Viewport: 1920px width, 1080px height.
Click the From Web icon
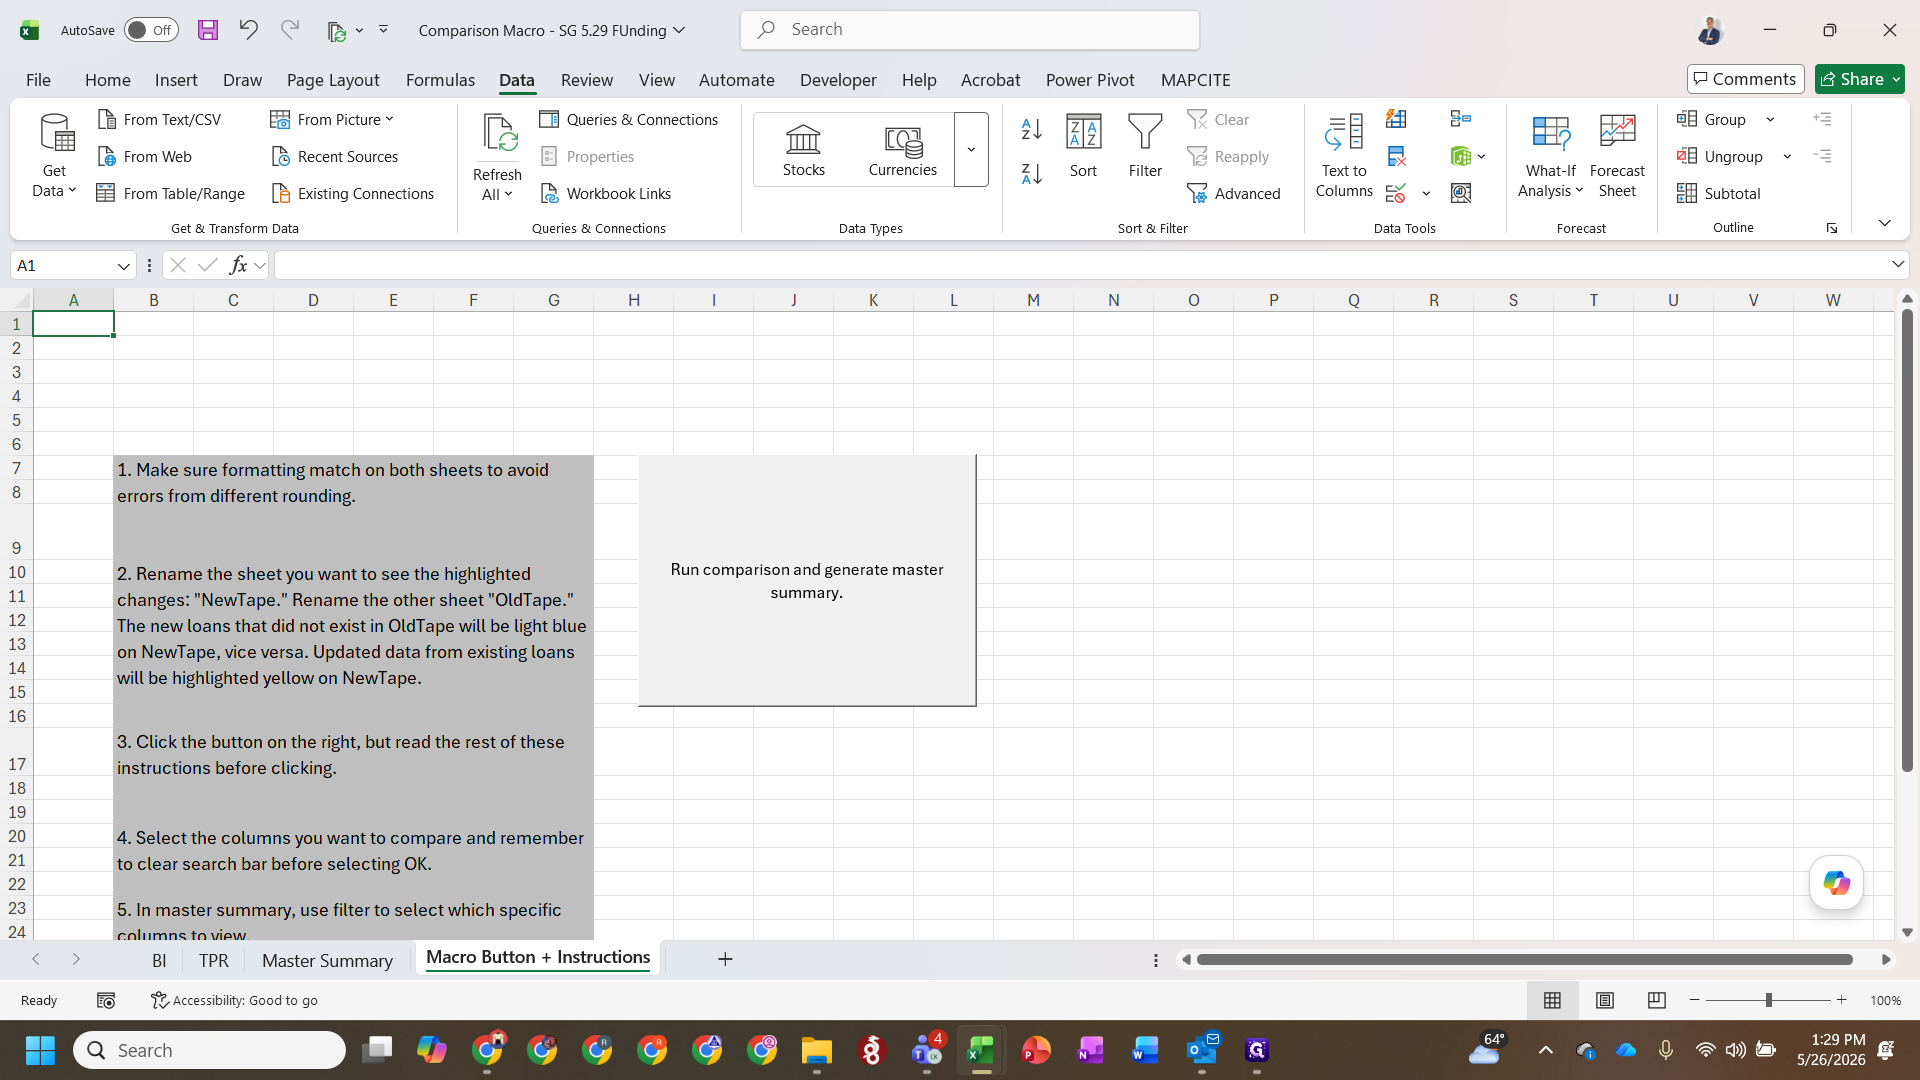106,156
